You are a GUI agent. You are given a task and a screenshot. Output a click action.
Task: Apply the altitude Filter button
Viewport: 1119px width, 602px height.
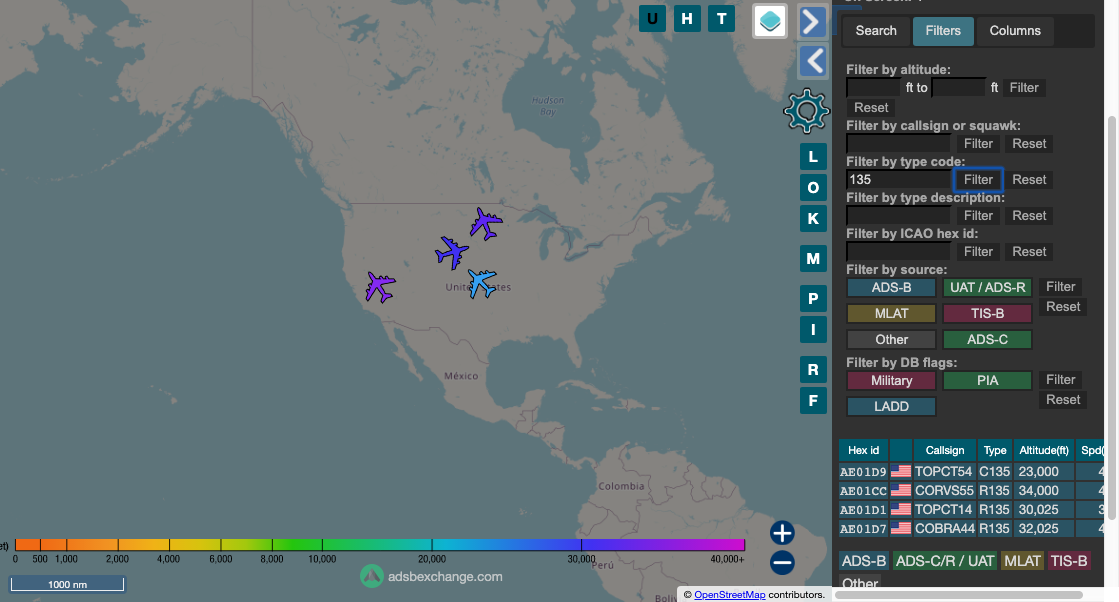point(1023,88)
